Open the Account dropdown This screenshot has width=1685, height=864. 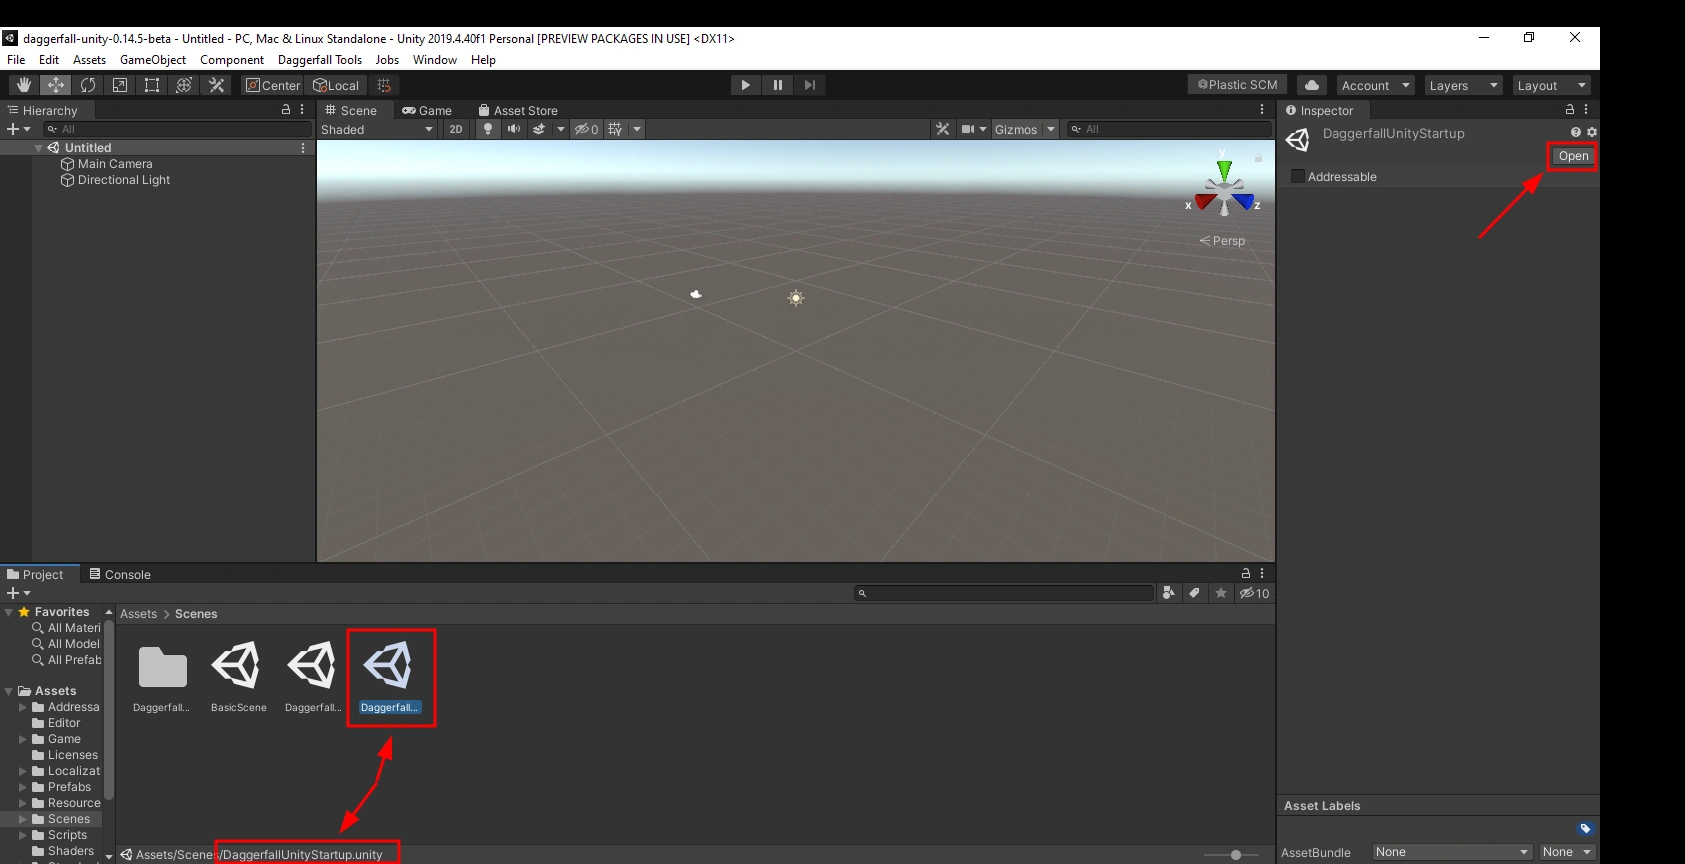[x=1375, y=85]
